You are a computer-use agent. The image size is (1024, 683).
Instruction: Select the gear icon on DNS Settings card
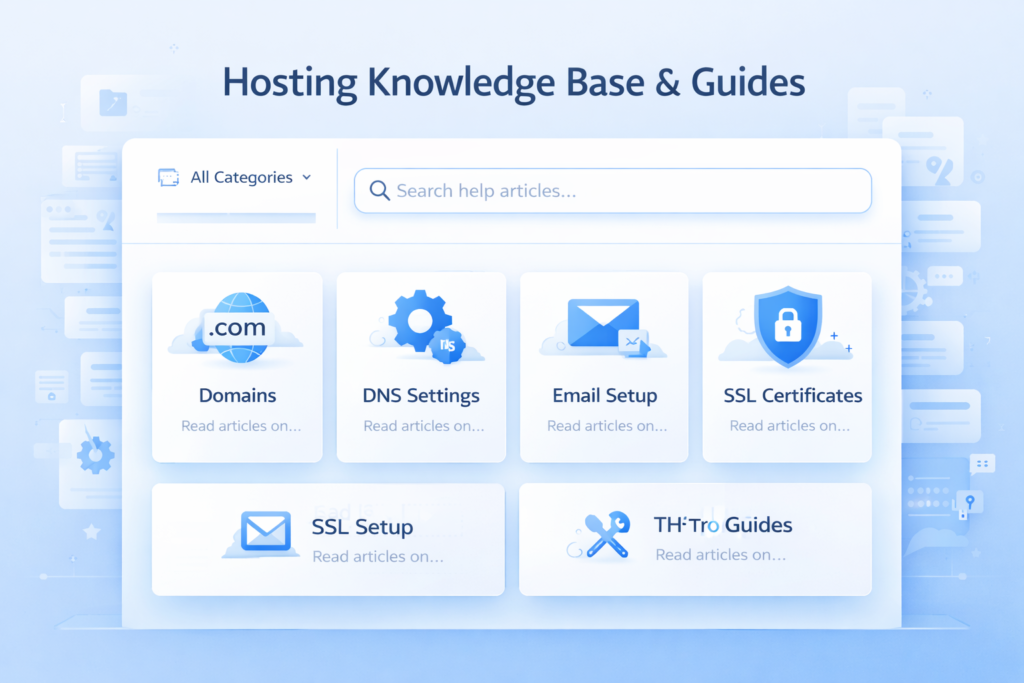(x=418, y=320)
